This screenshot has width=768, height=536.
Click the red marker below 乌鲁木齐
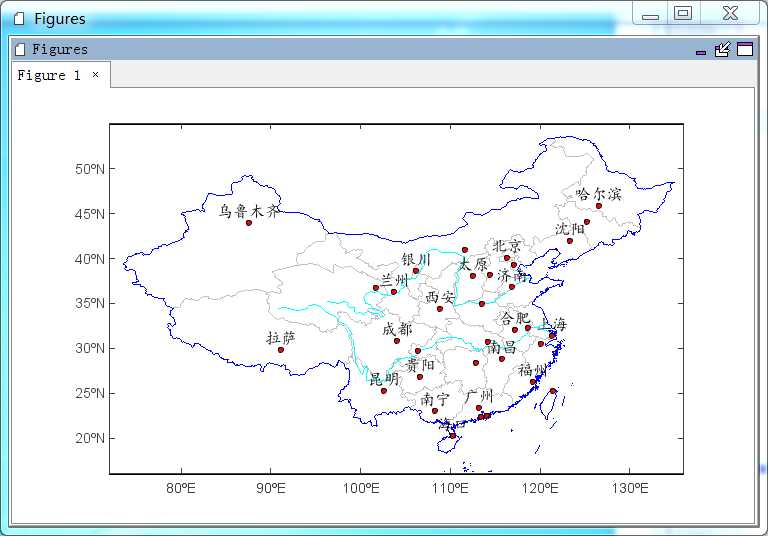[249, 223]
